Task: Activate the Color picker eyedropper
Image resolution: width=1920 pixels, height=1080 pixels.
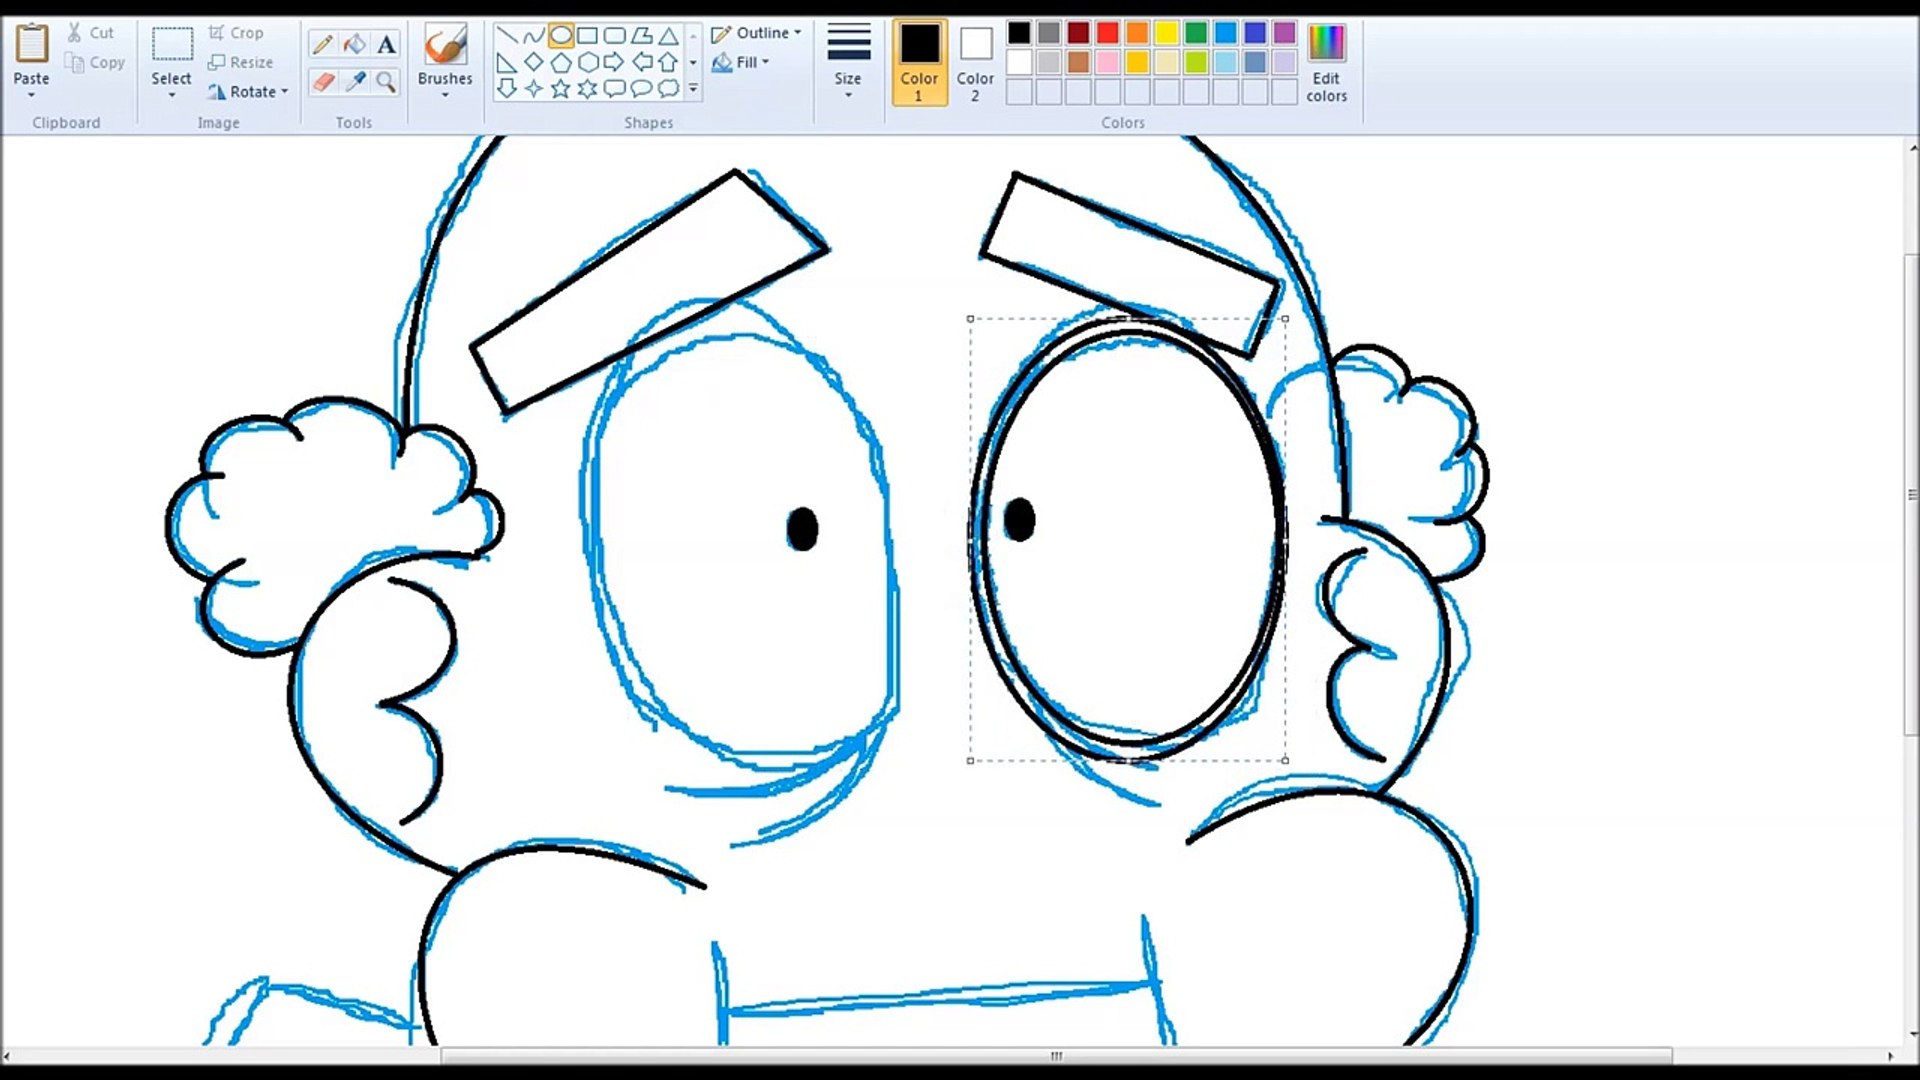Action: coord(354,82)
